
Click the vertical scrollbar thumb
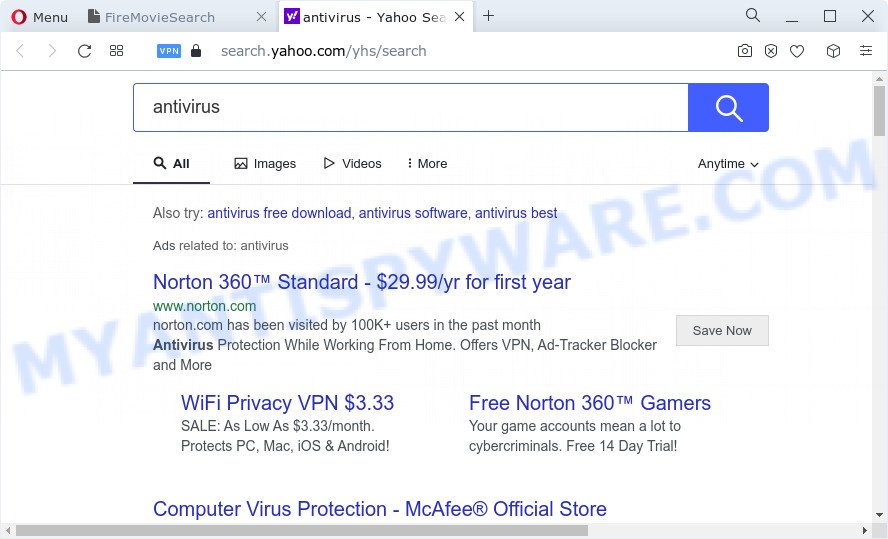[879, 111]
